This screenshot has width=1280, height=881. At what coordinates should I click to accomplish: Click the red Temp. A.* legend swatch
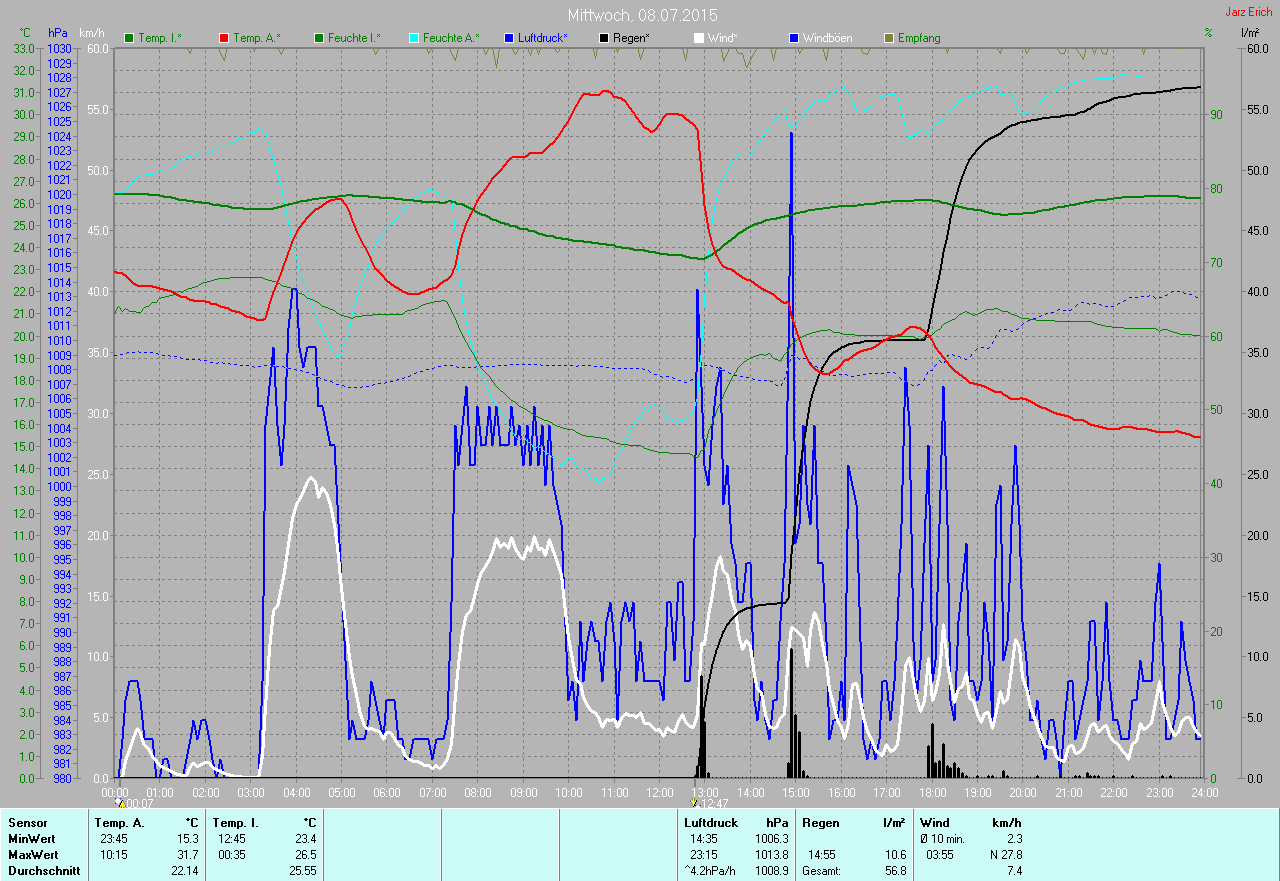[223, 38]
